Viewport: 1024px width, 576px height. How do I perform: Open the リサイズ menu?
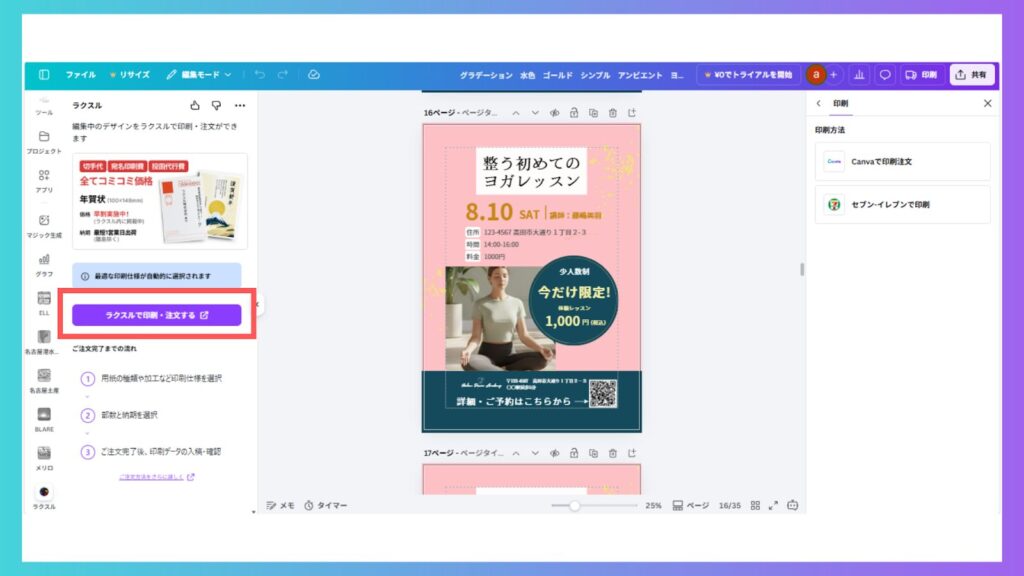pyautogui.click(x=129, y=75)
